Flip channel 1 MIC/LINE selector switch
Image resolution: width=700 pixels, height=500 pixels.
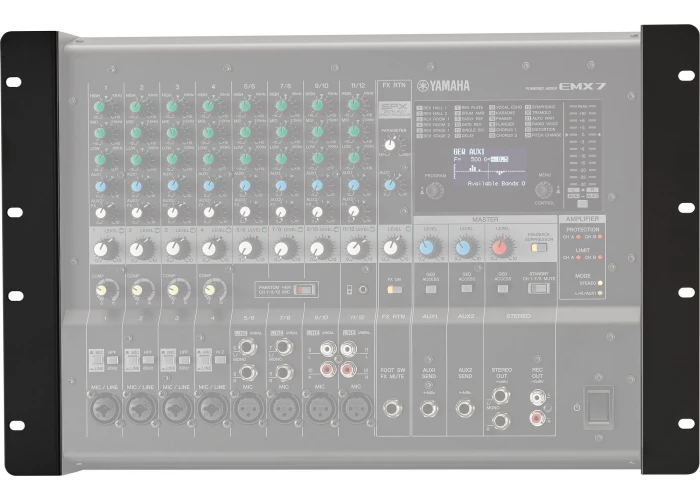[96, 361]
